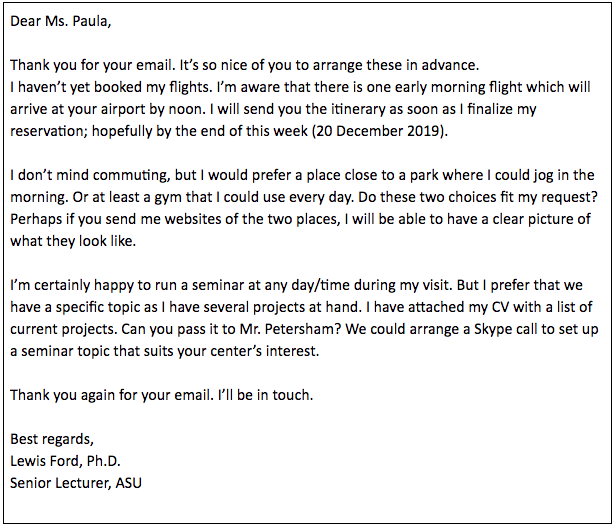Click the title "Senior Lecturer, ASU"
The image size is (614, 527).
80,483
